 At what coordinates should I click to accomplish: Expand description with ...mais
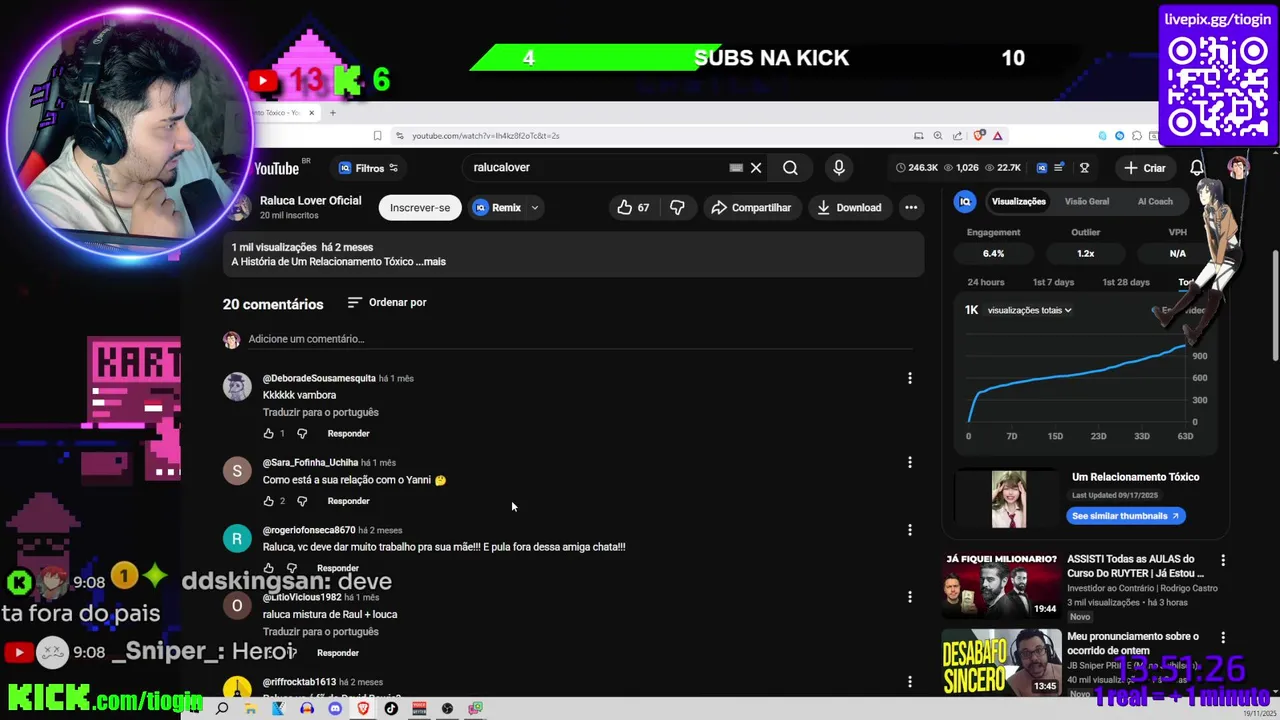430,262
